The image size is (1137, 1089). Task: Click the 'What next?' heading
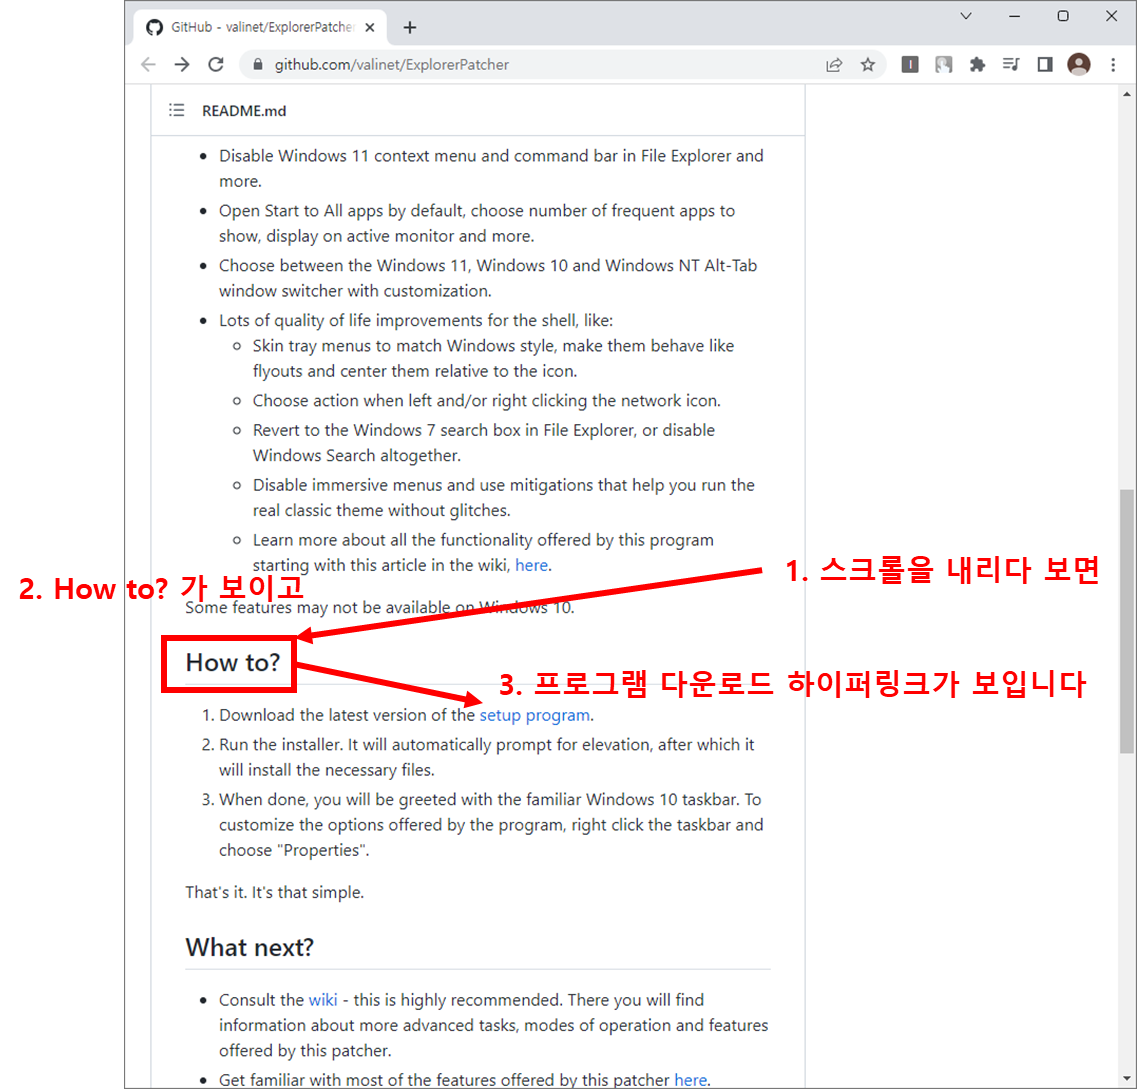point(249,947)
